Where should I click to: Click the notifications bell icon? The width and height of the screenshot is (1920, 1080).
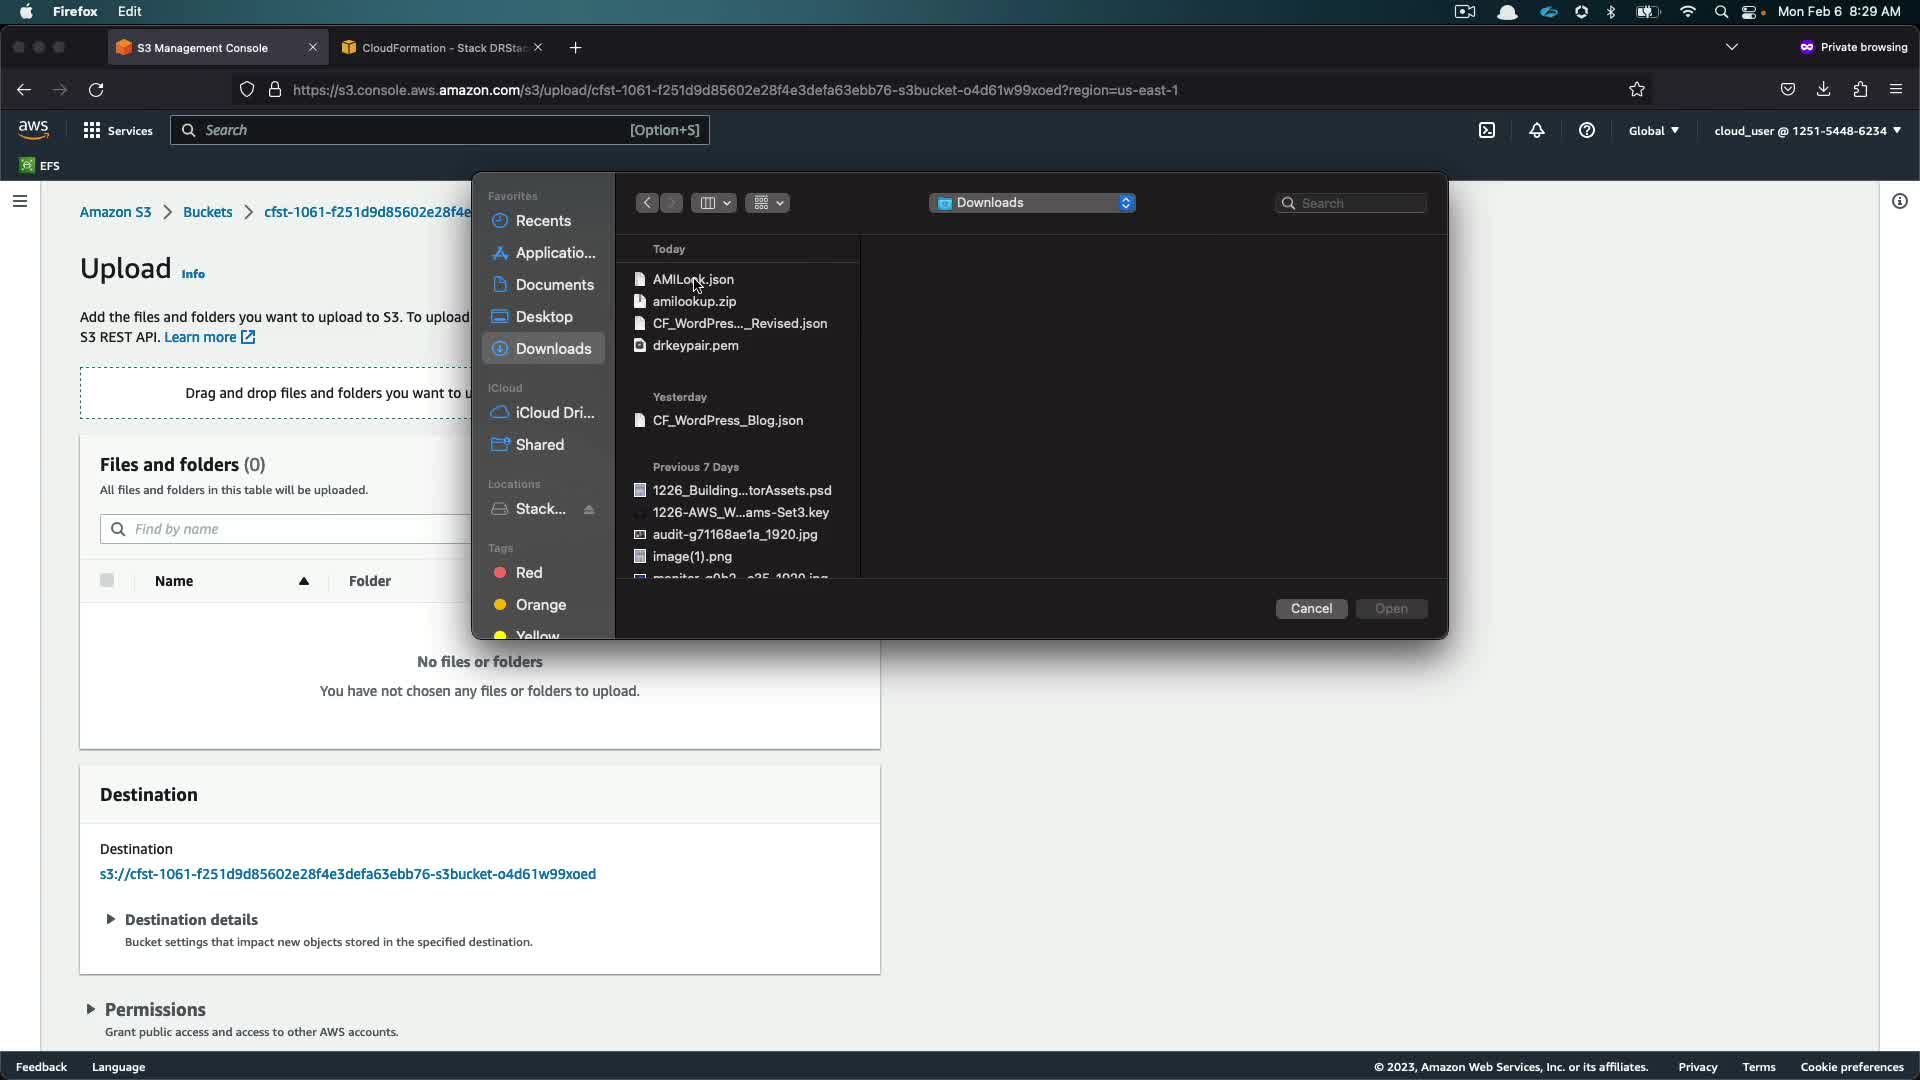point(1537,130)
